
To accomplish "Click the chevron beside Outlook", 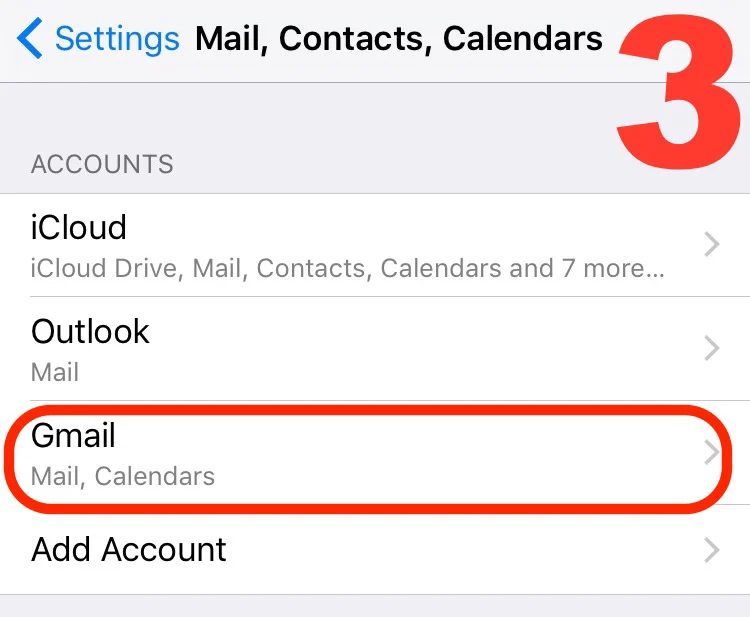I will coord(712,348).
